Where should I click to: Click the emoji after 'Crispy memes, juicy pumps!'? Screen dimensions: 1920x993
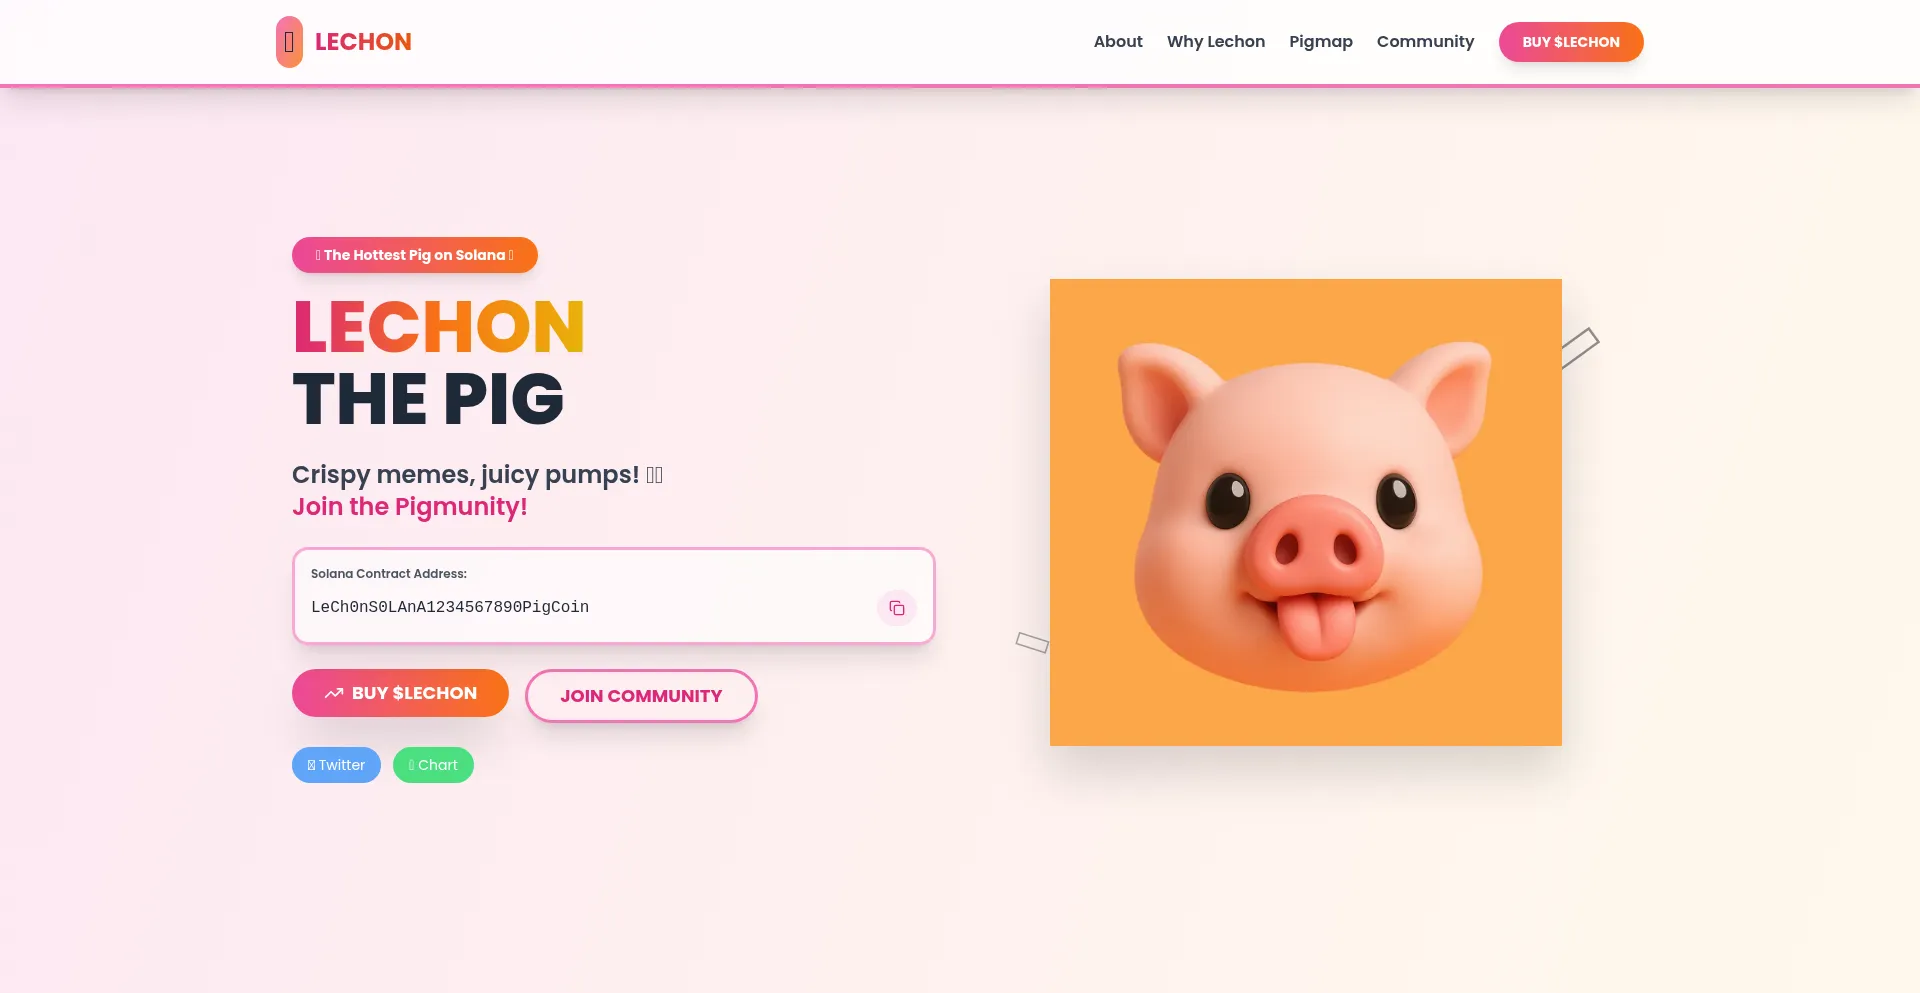click(654, 475)
